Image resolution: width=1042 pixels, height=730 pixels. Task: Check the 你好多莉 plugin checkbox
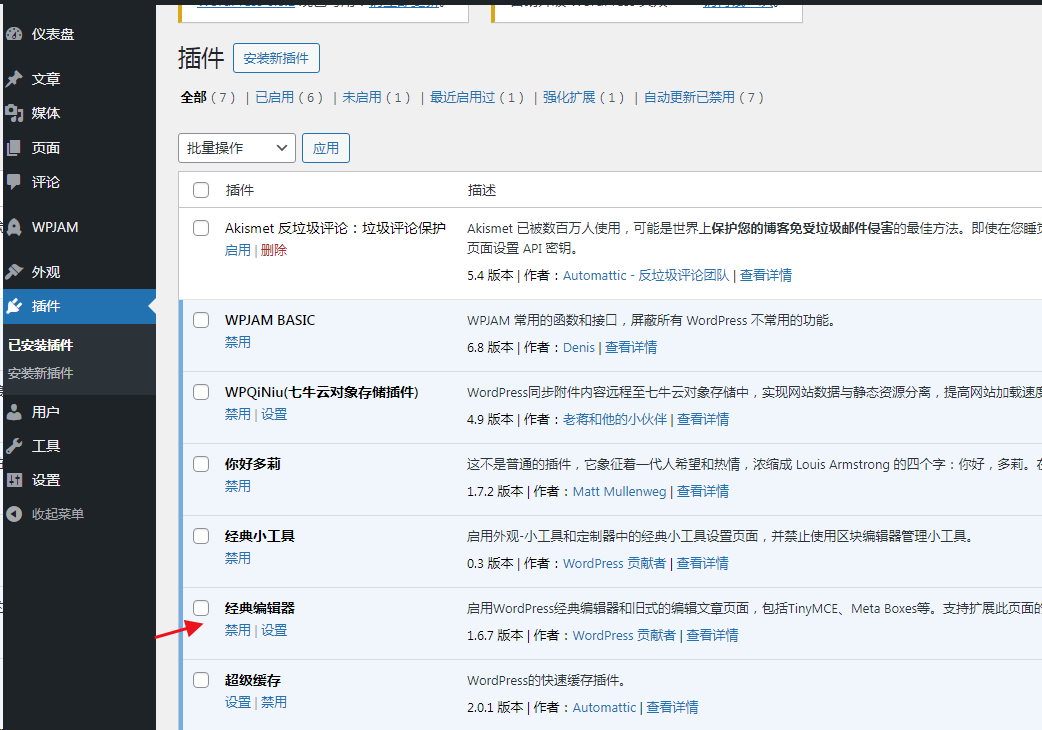(201, 464)
